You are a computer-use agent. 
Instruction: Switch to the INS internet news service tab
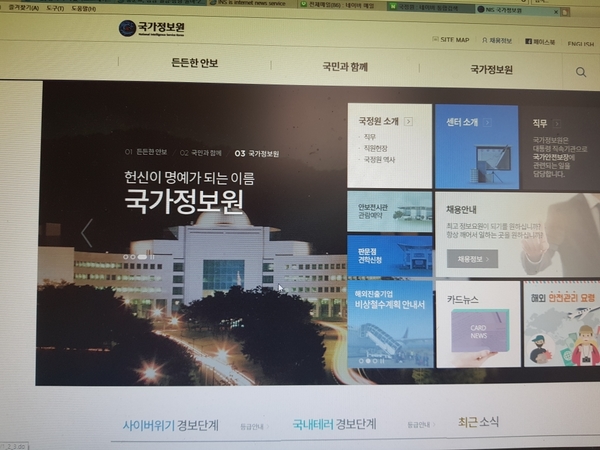coord(252,3)
